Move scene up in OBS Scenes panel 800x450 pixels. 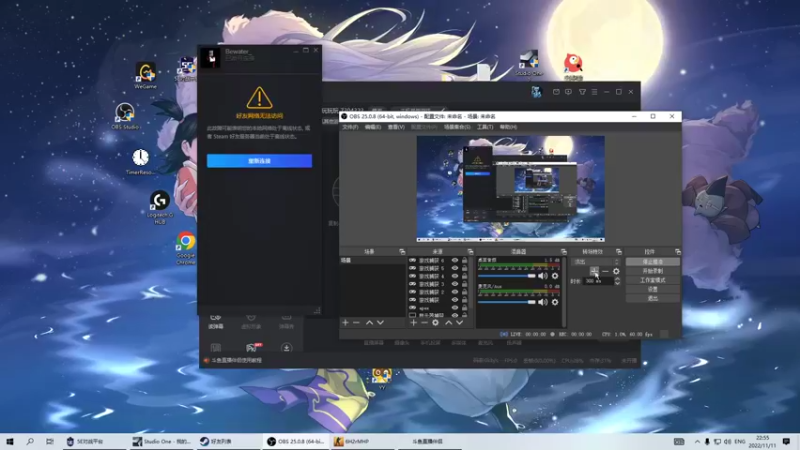coord(369,322)
